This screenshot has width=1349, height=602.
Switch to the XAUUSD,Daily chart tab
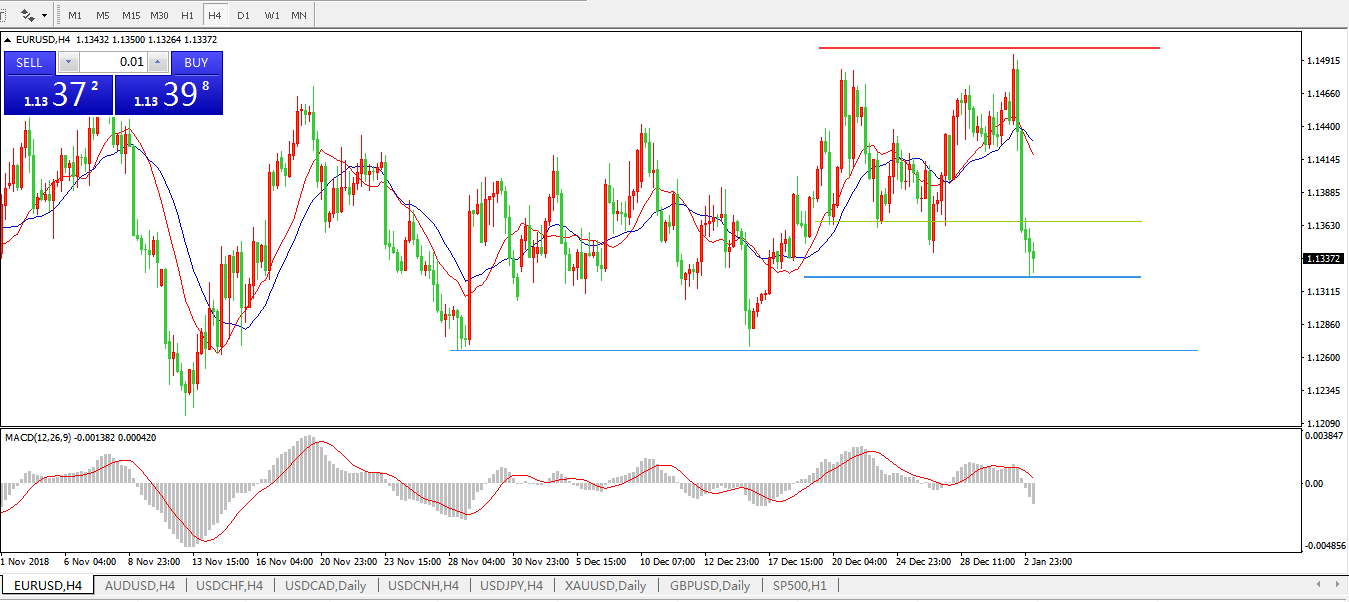(605, 585)
